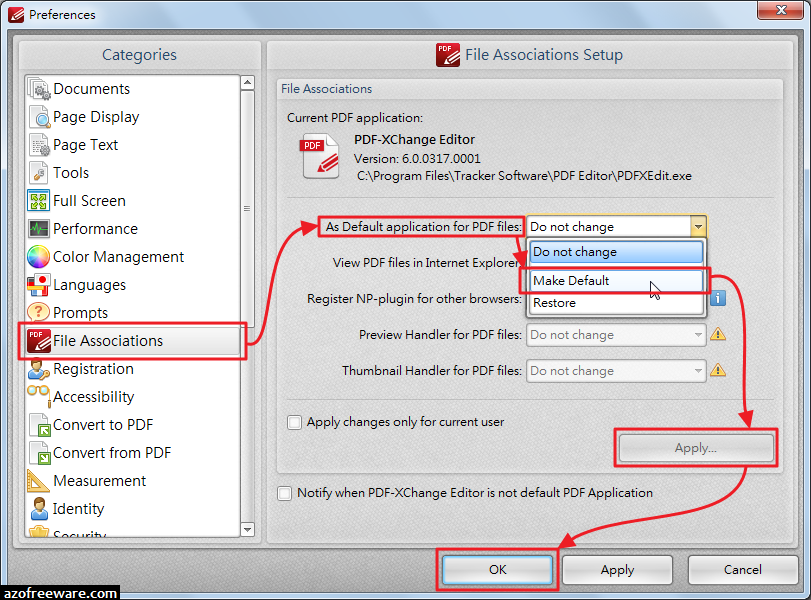Click the Accessibility glasses icon
The height and width of the screenshot is (600, 811).
[39, 395]
